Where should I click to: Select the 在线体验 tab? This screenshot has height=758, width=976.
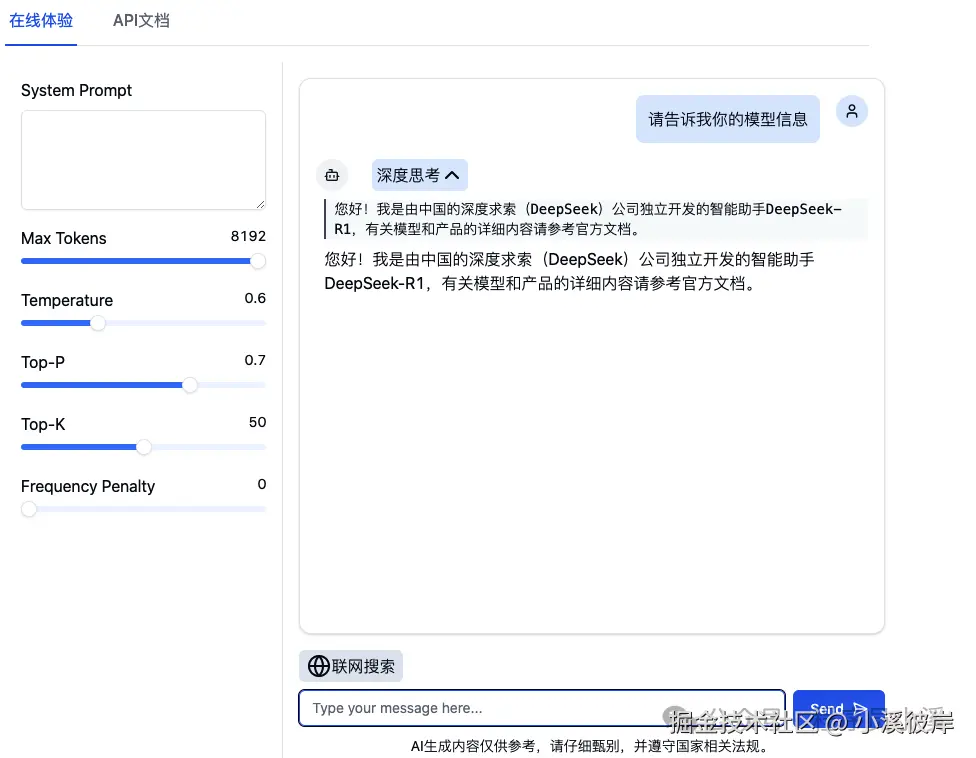pos(41,18)
